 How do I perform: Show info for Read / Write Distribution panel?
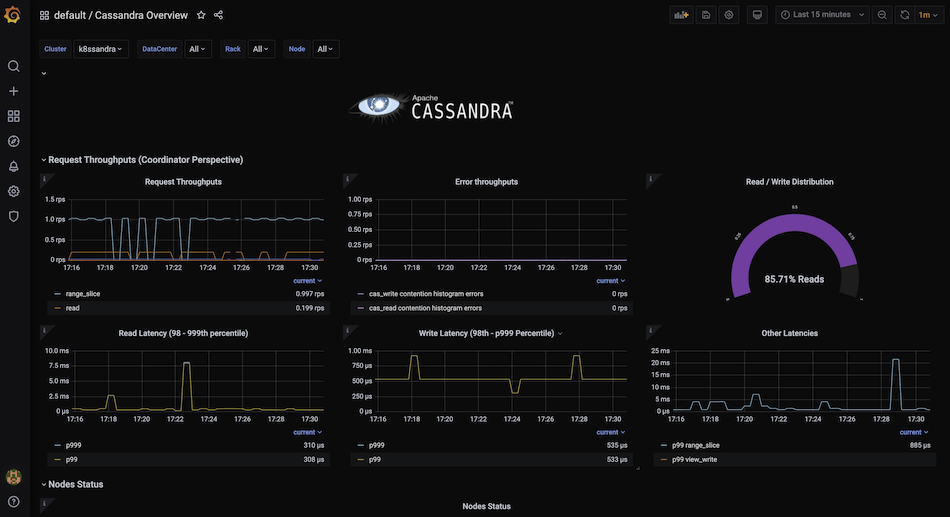point(651,179)
